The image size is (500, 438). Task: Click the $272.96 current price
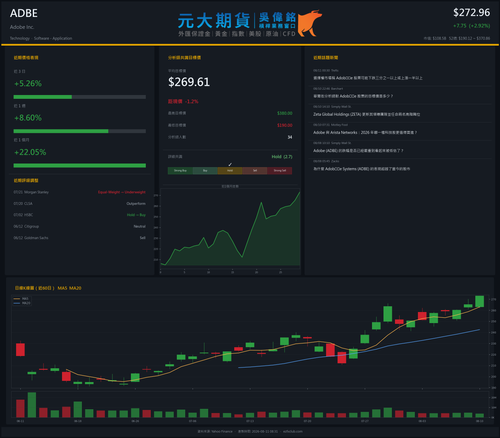click(x=471, y=13)
